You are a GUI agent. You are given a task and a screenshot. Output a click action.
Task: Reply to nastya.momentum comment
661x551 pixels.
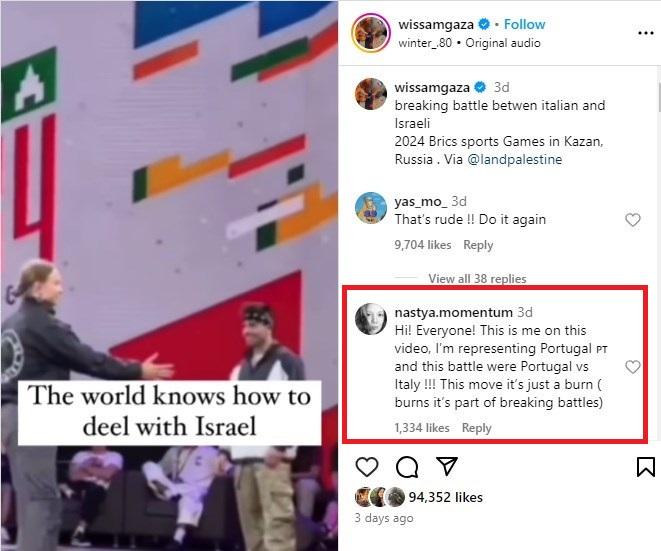click(x=477, y=428)
